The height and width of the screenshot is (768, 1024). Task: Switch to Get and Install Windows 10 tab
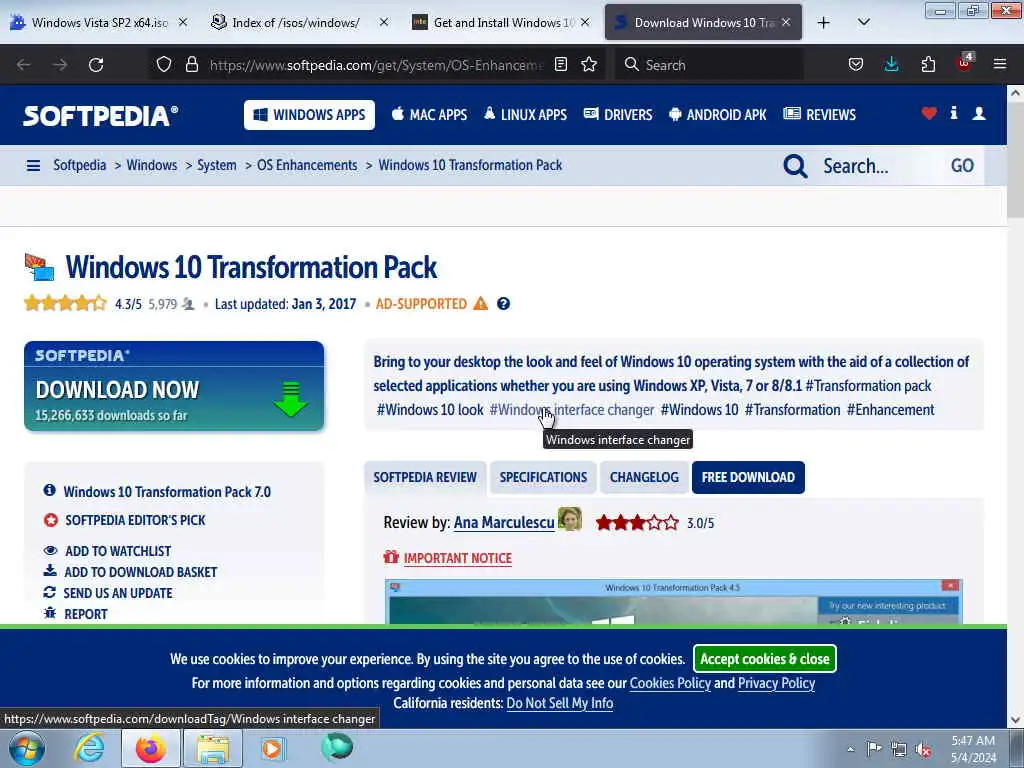503,22
